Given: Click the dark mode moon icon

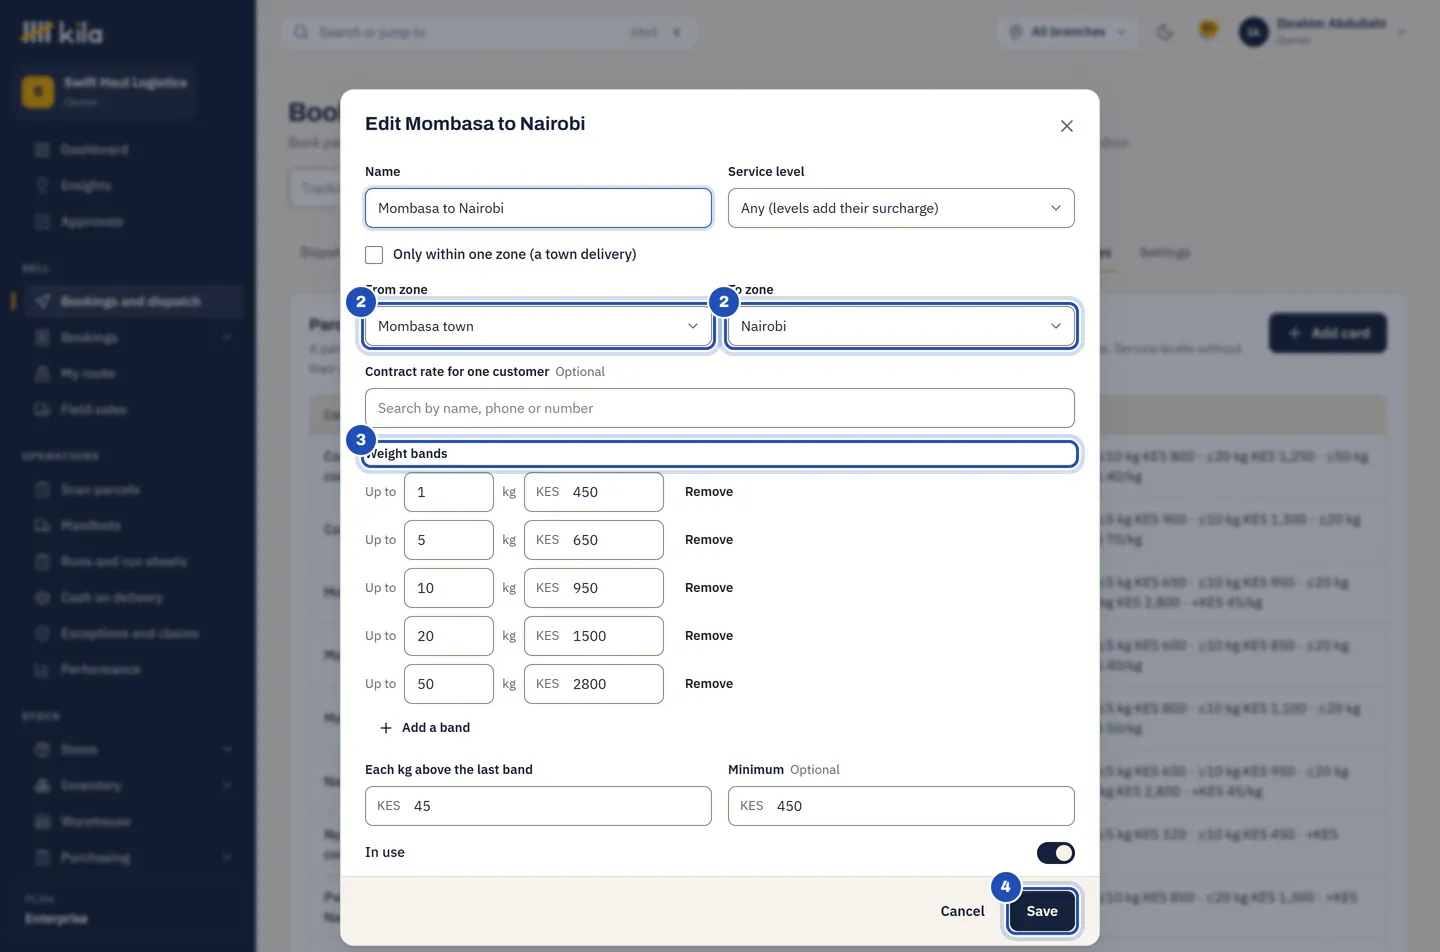Looking at the screenshot, I should pos(1165,32).
